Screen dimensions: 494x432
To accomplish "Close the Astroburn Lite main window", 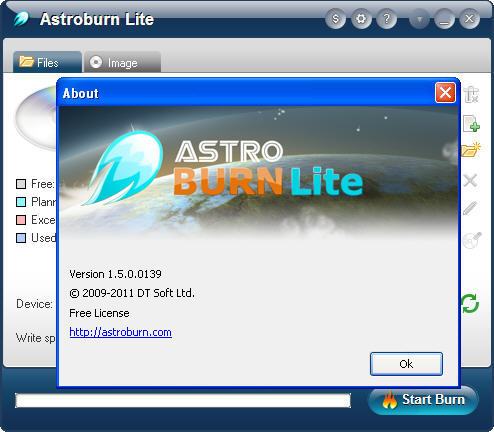I will coord(469,19).
